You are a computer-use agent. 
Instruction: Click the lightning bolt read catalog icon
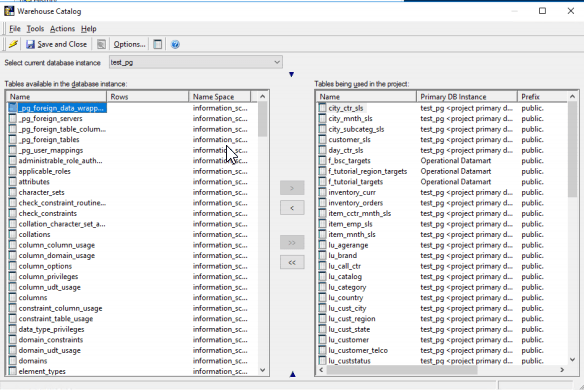click(13, 44)
